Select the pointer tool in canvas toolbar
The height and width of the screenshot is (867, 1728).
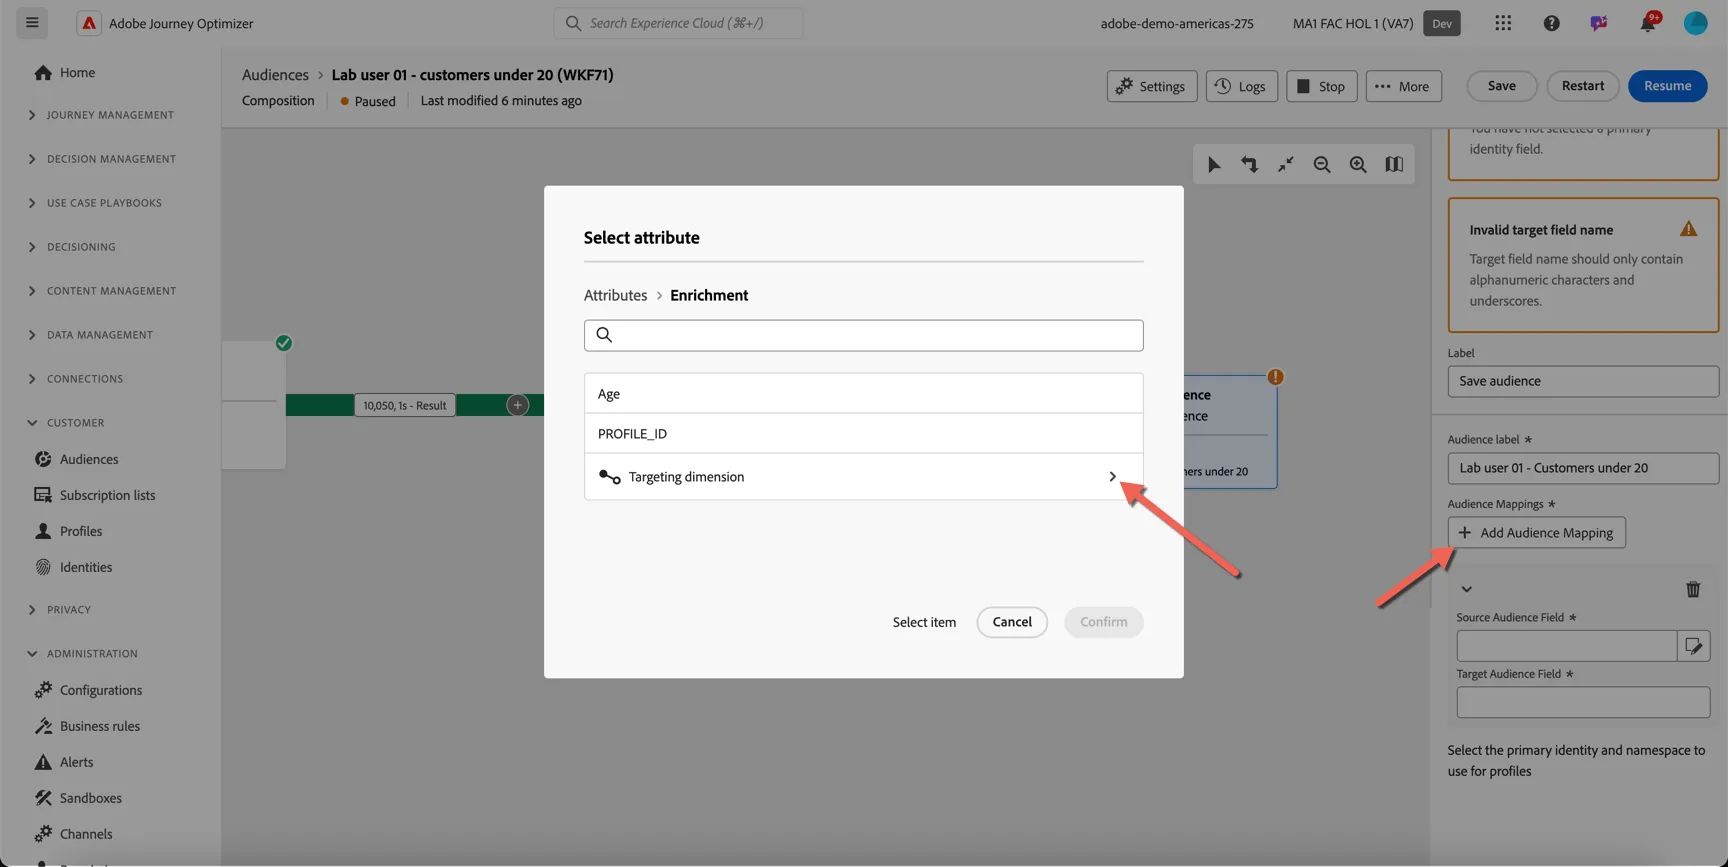1214,165
